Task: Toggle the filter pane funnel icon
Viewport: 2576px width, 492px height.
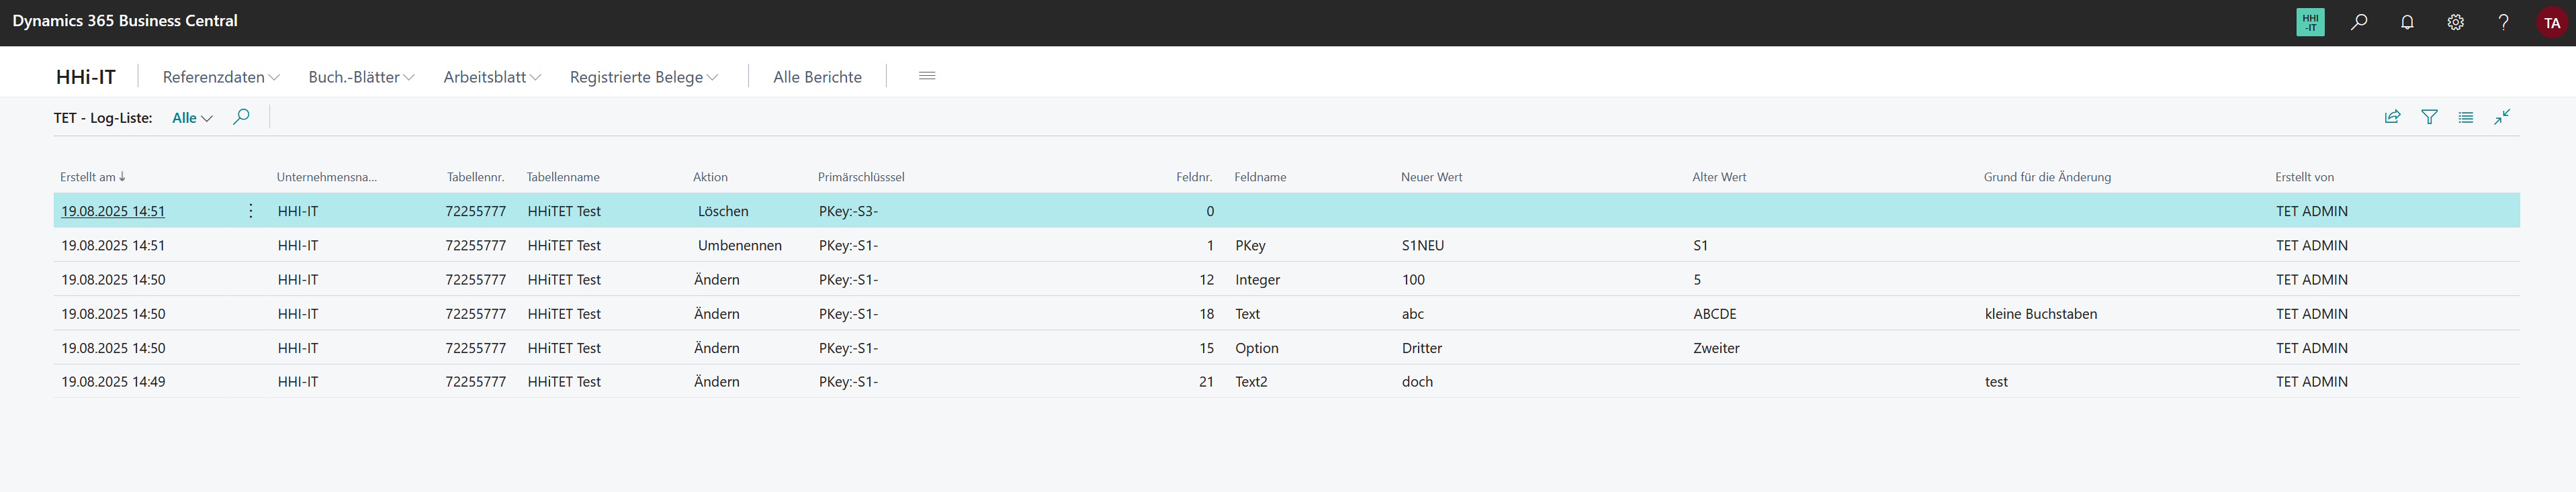Action: [2429, 117]
